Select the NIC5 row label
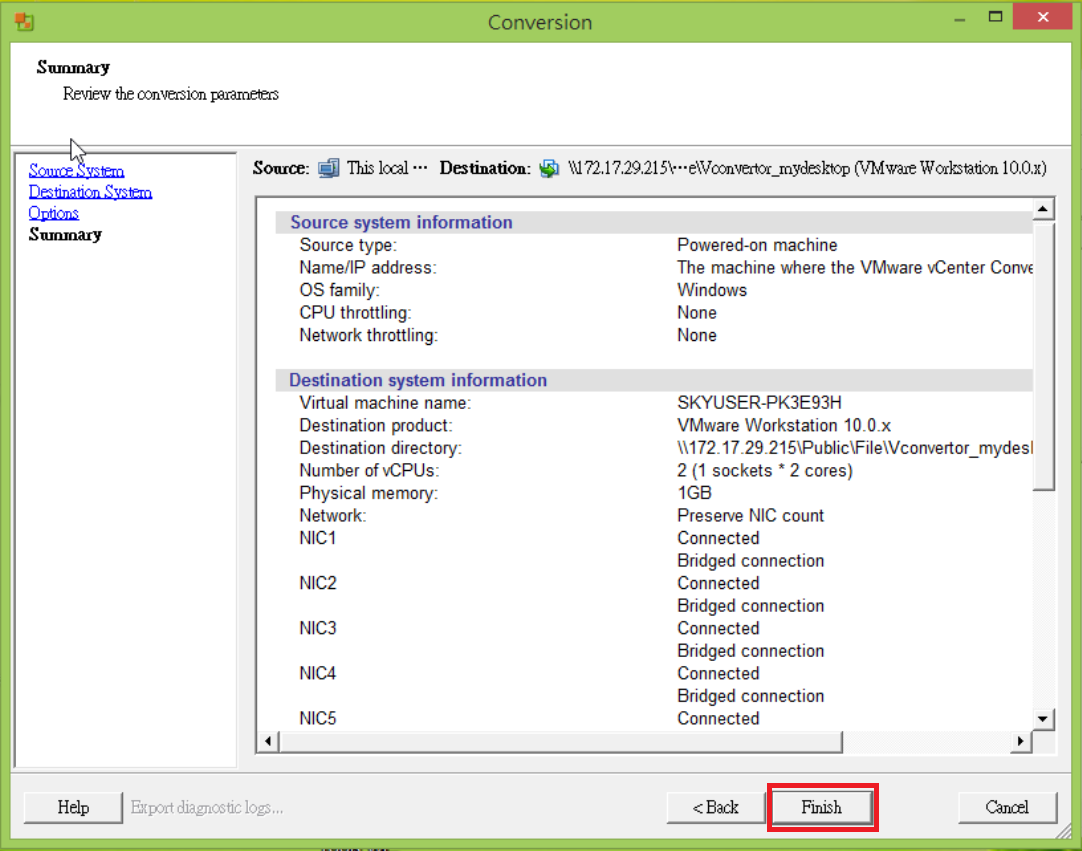 click(317, 718)
